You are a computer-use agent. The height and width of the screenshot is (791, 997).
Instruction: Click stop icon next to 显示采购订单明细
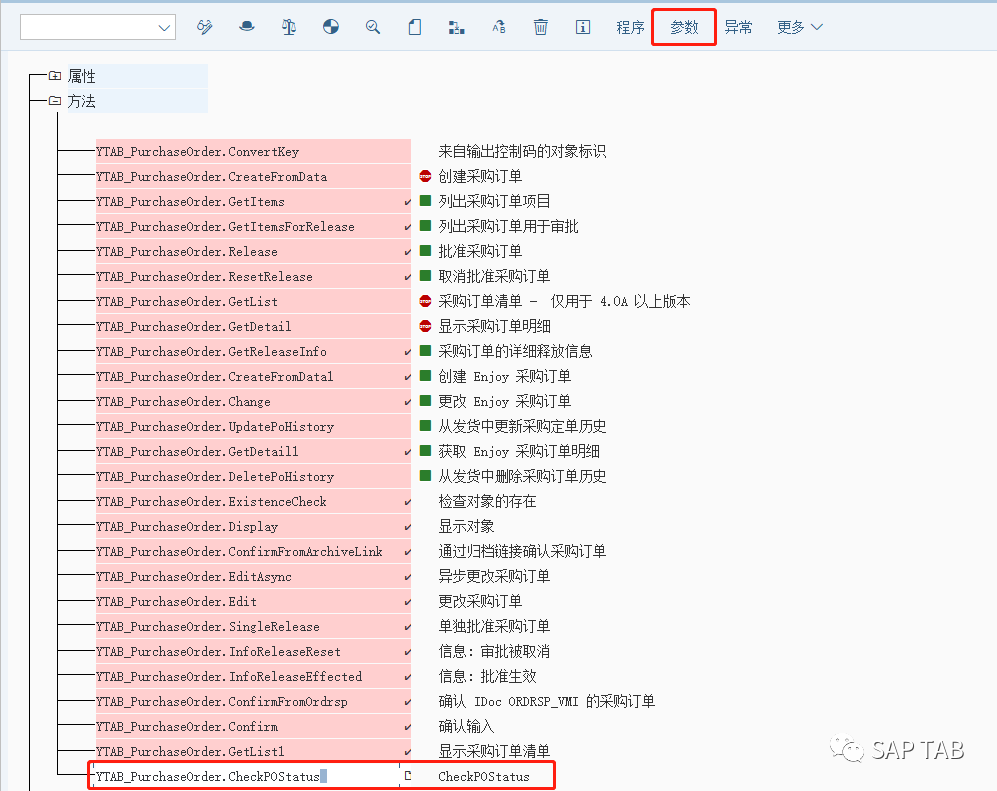[425, 326]
